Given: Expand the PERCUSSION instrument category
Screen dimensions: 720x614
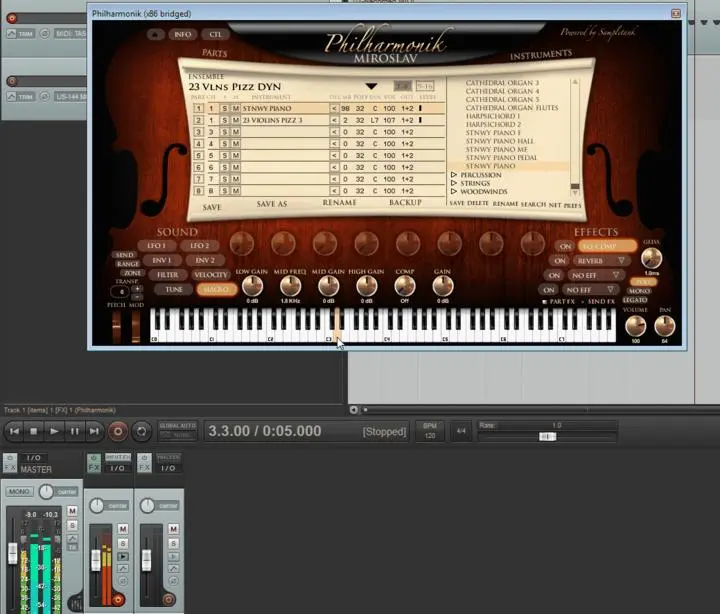Looking at the screenshot, I should click(x=454, y=175).
